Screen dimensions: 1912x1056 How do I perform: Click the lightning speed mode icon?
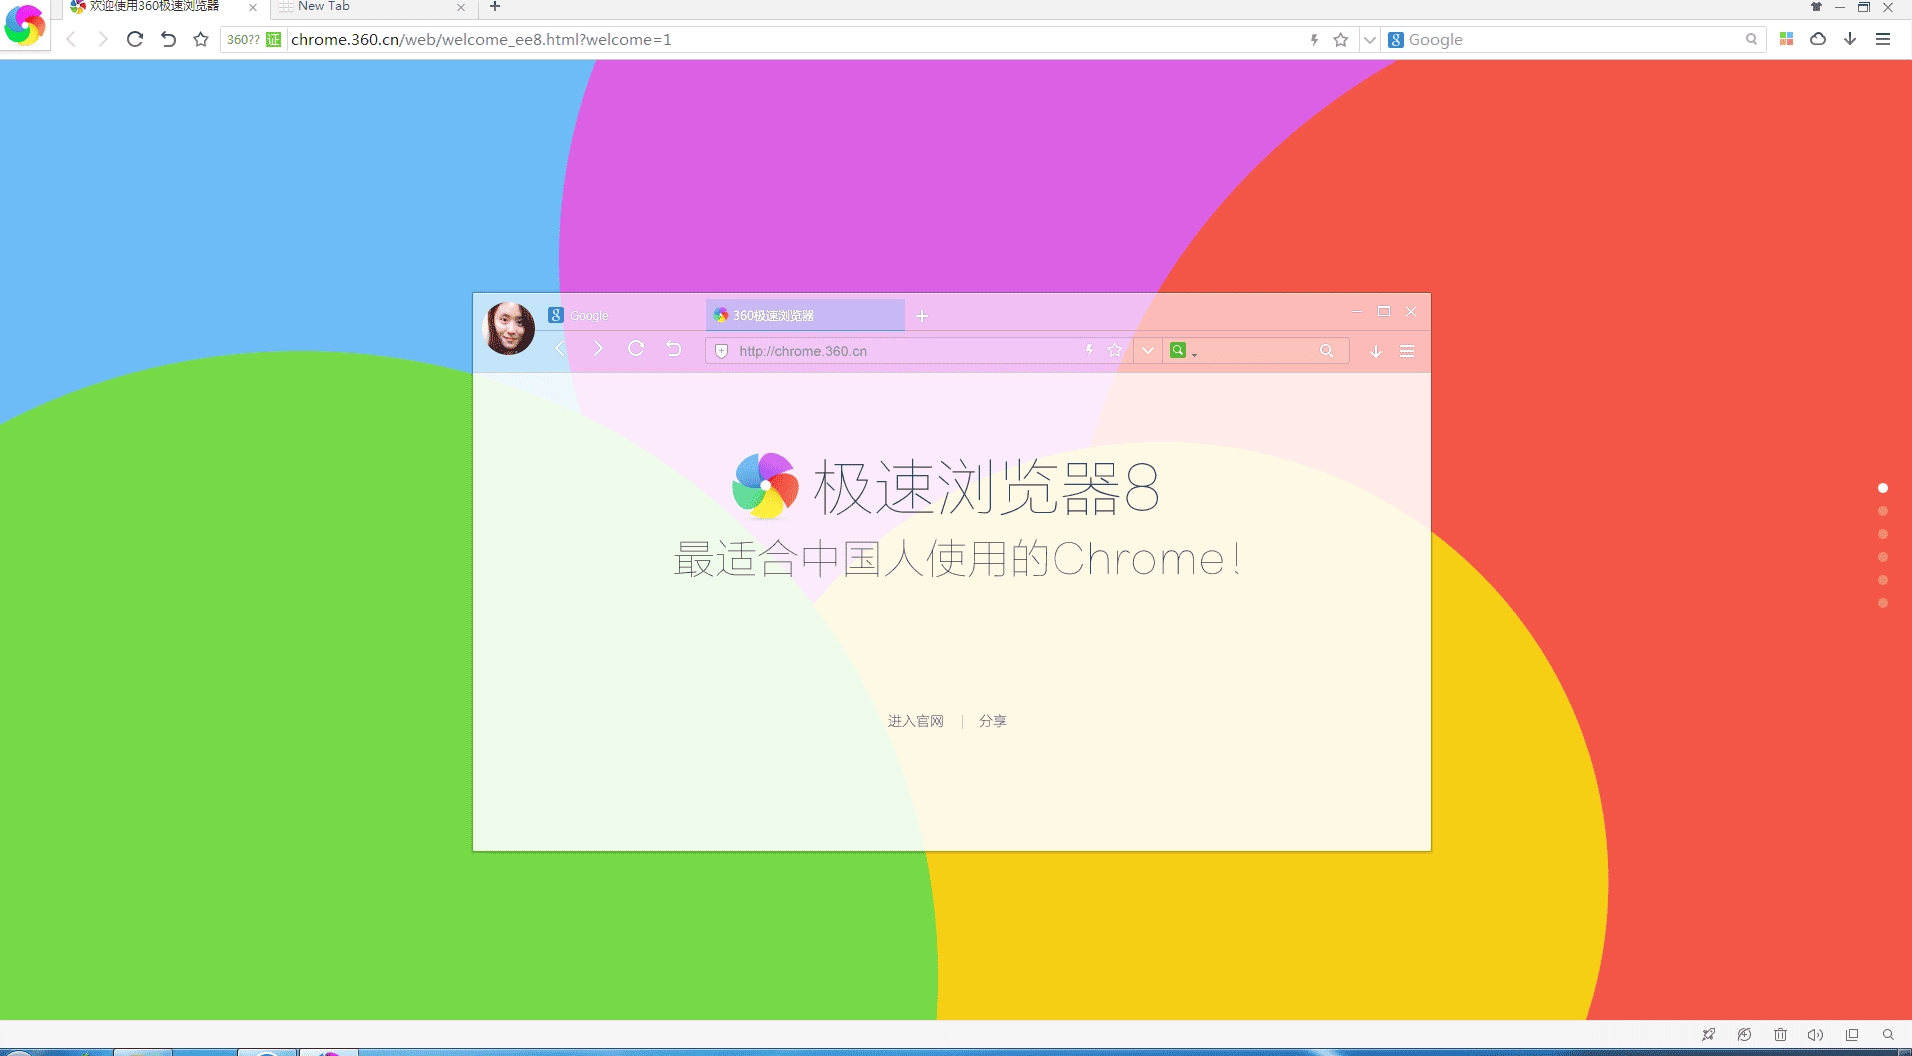(1314, 40)
